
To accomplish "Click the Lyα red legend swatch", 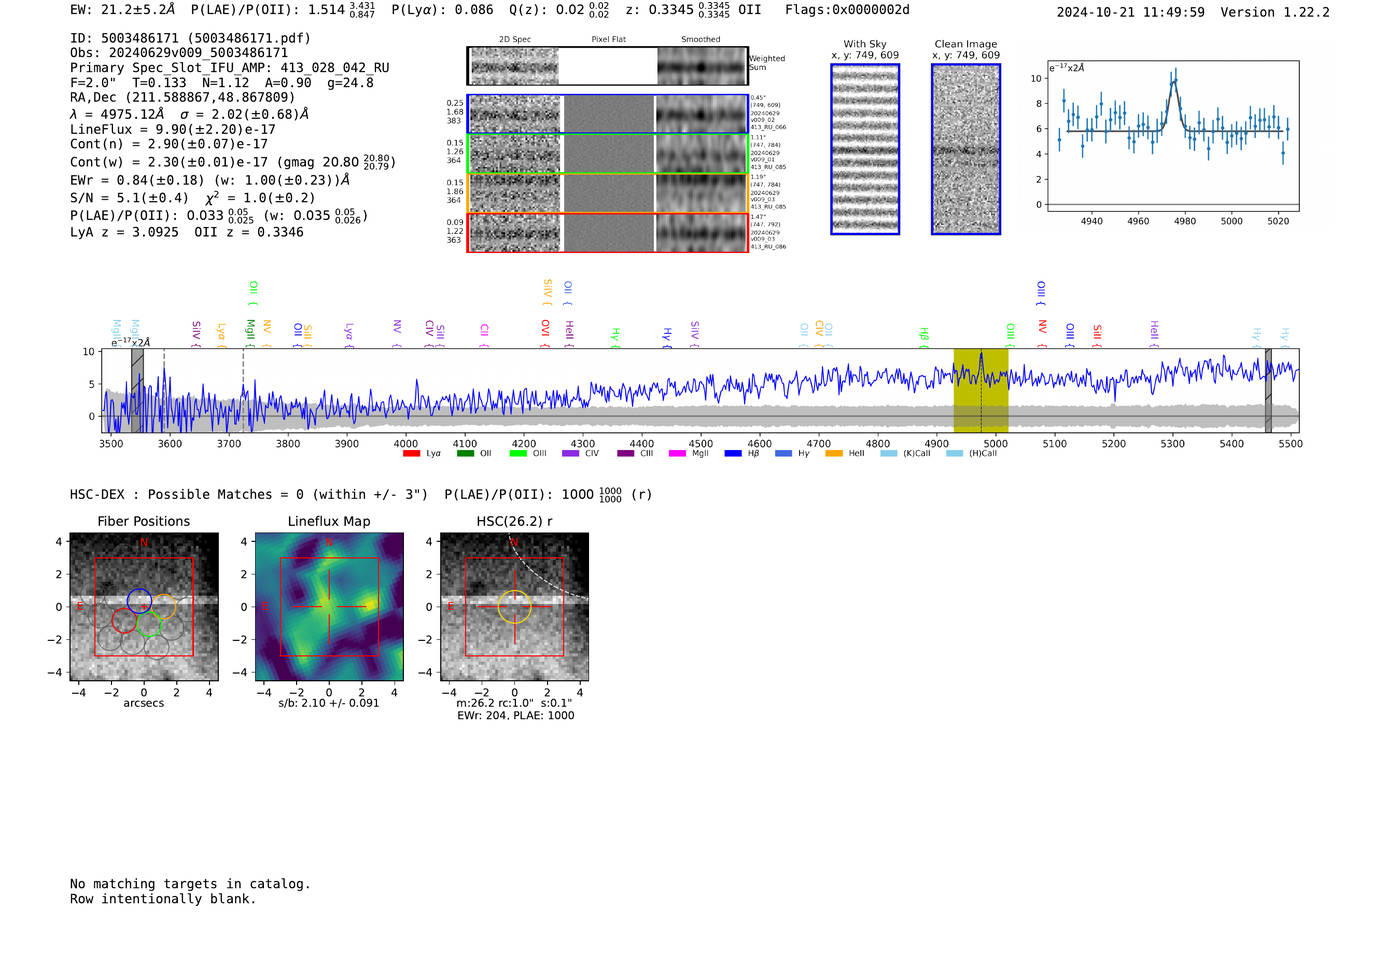I will 411,454.
